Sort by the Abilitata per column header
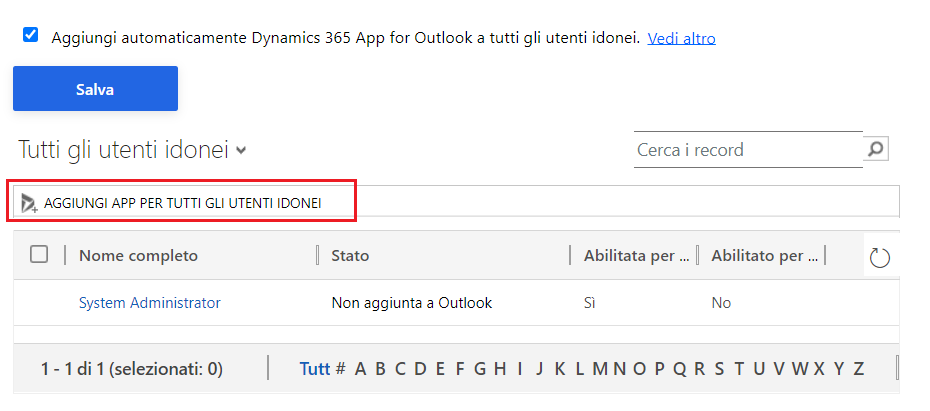 (x=636, y=256)
